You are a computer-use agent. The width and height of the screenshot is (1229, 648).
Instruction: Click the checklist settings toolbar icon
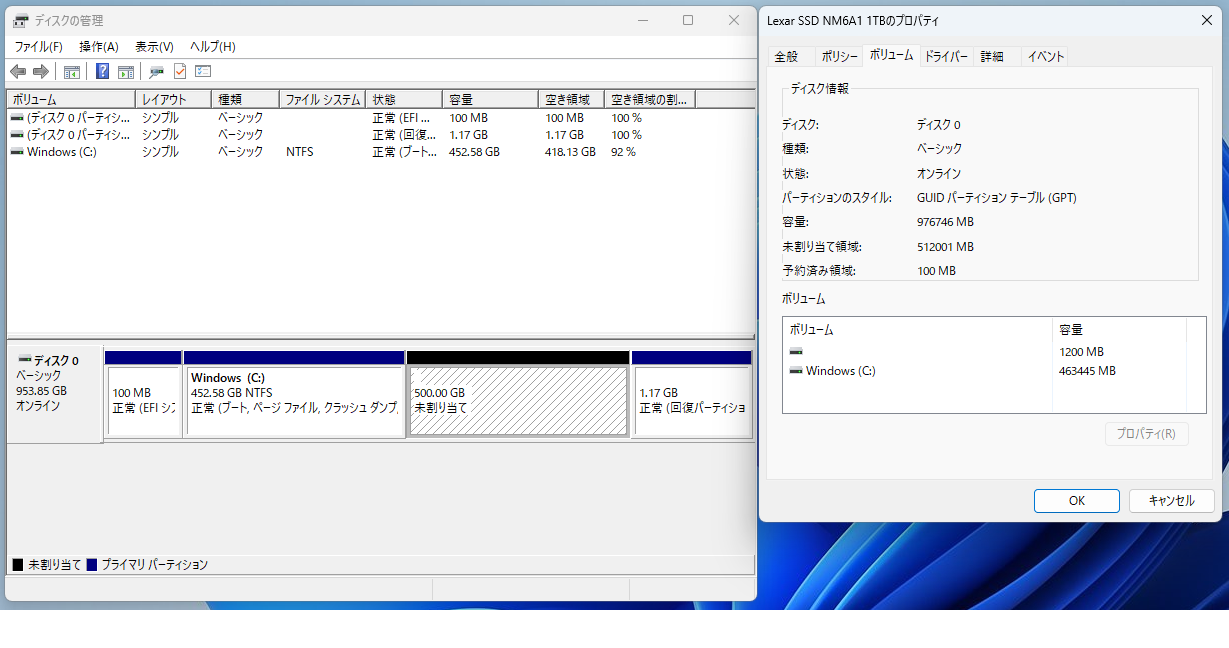click(203, 71)
